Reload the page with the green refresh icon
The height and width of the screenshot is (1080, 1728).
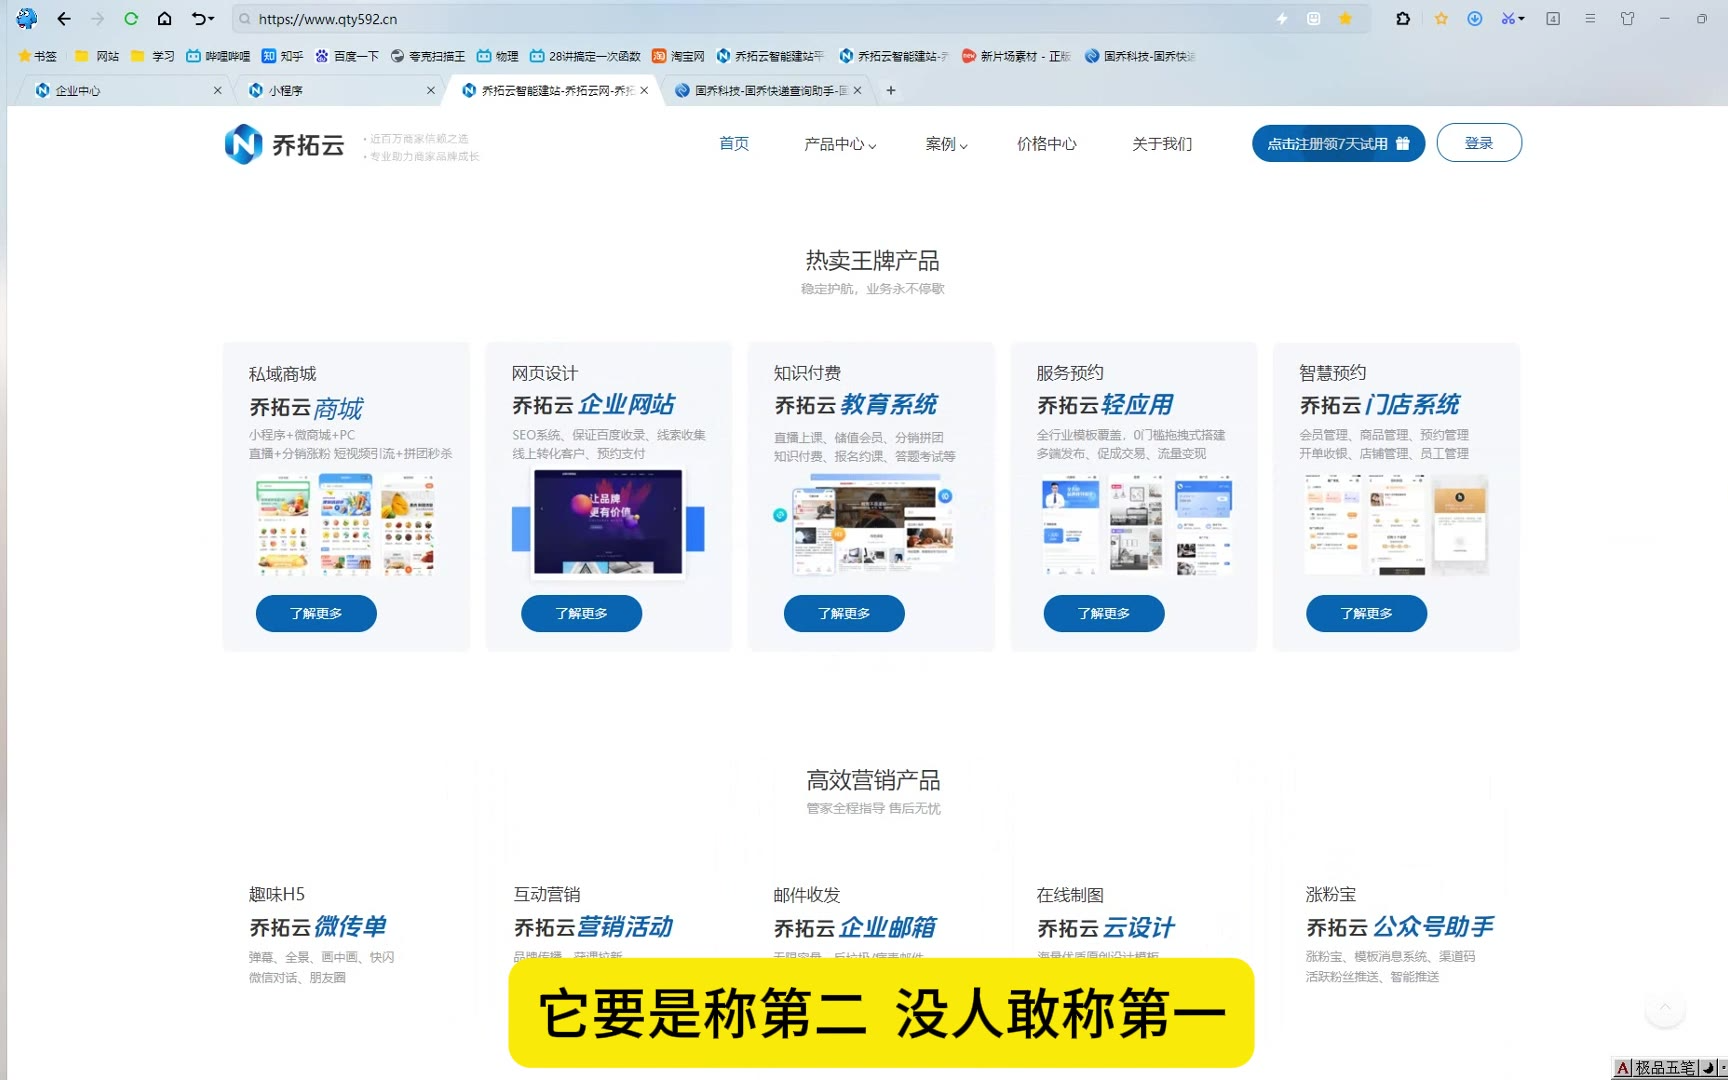(131, 19)
